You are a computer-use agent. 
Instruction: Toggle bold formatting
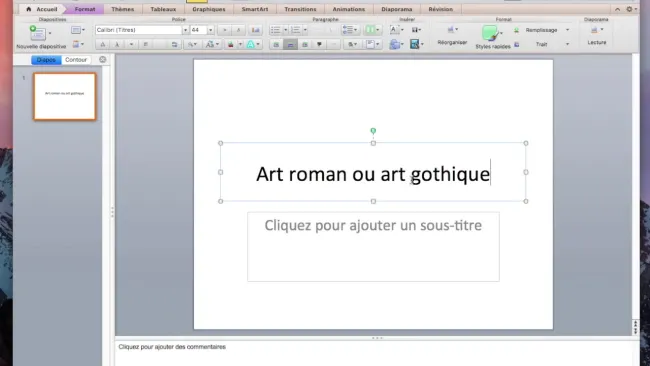[103, 44]
